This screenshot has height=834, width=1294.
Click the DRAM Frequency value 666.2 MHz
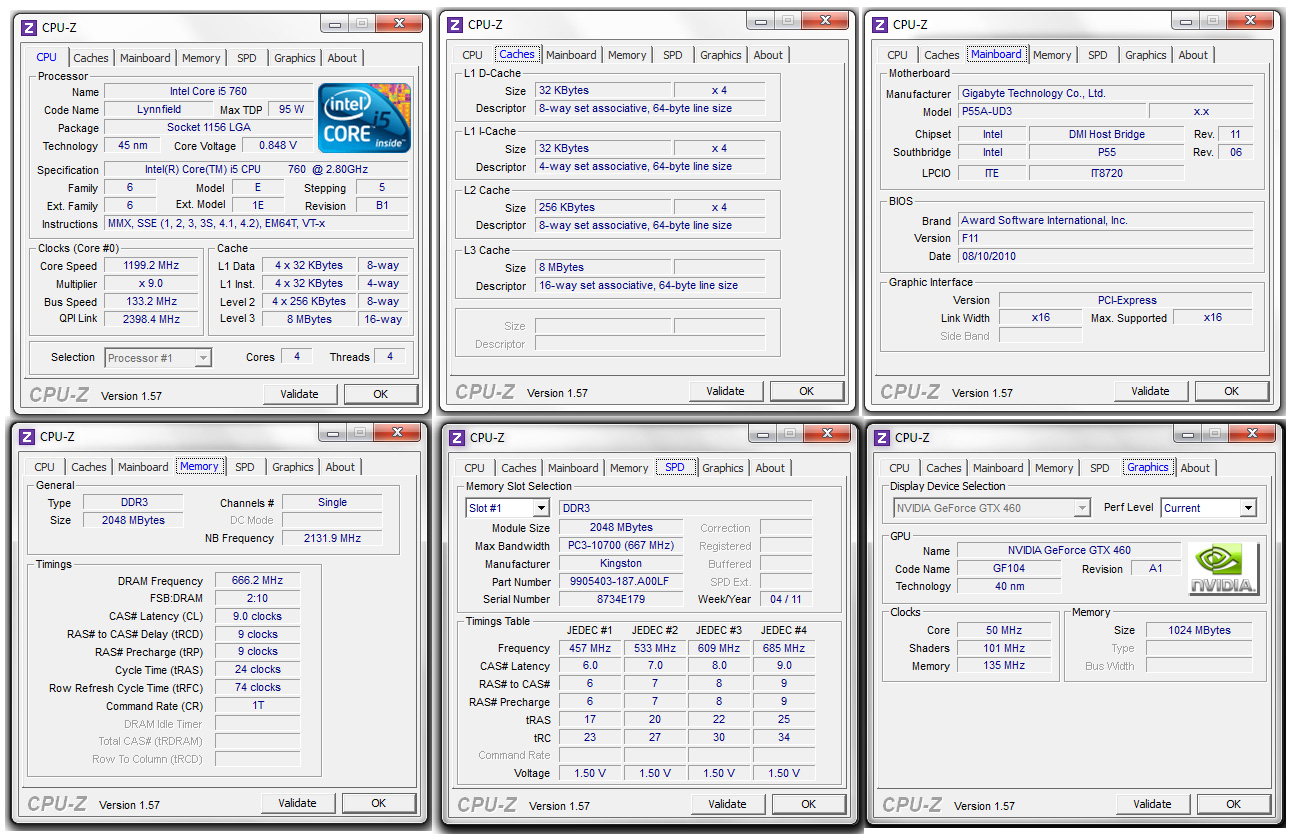tap(257, 580)
